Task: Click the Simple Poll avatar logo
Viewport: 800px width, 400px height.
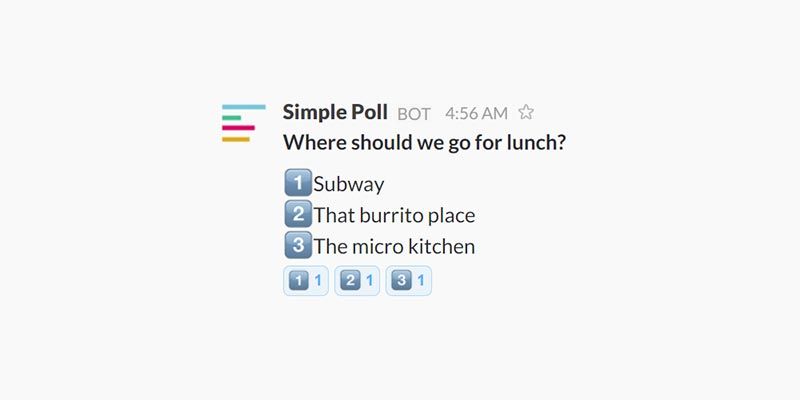Action: 243,123
